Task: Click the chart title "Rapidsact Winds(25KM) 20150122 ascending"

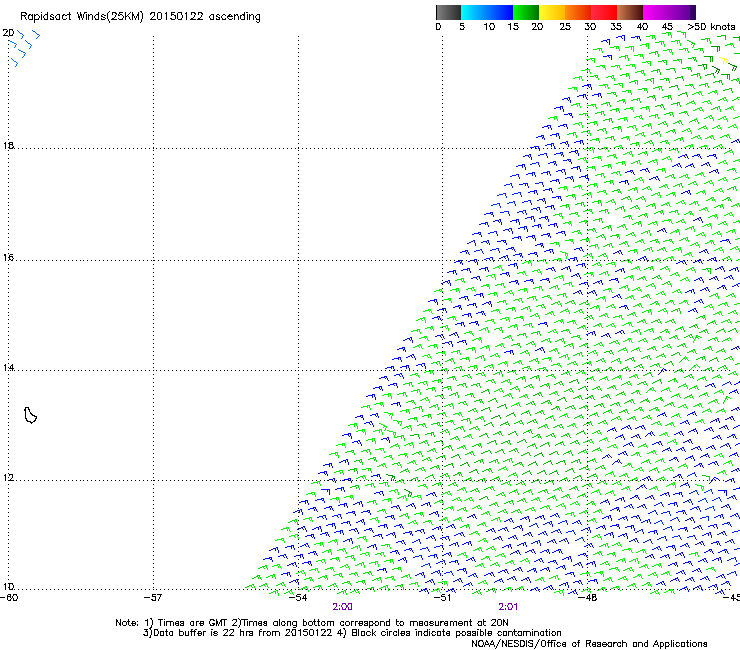Action: pos(140,17)
